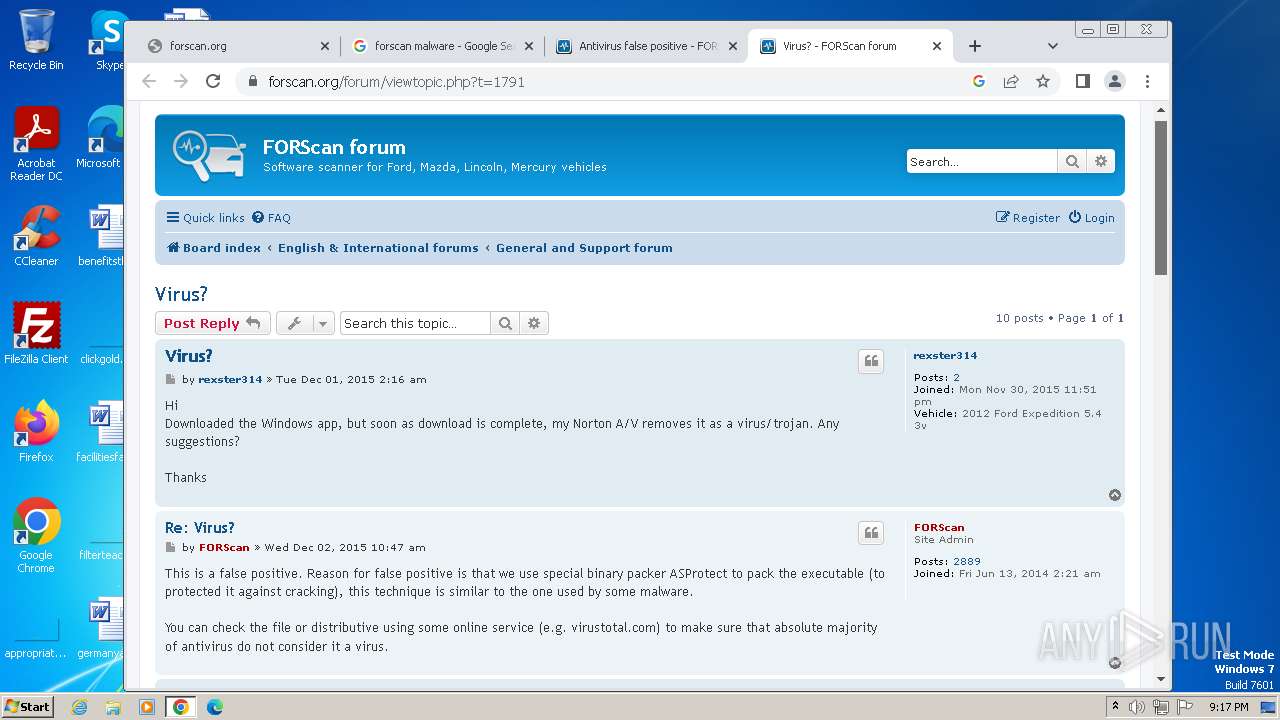Click the Post Reply button
The image size is (1280, 720).
pos(212,323)
